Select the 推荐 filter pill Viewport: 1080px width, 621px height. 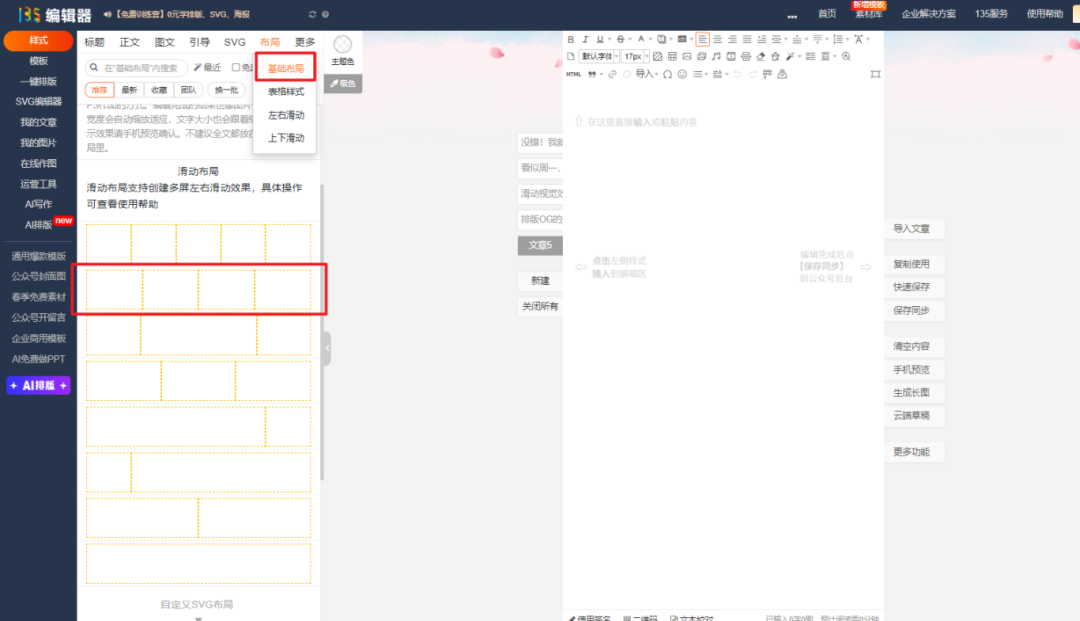coord(99,90)
